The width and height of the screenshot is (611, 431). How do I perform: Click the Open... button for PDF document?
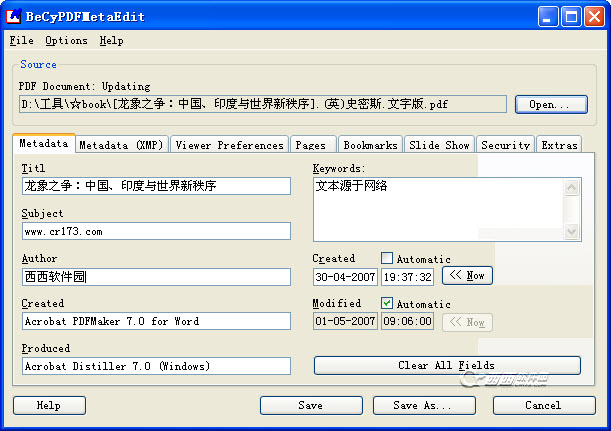point(551,104)
